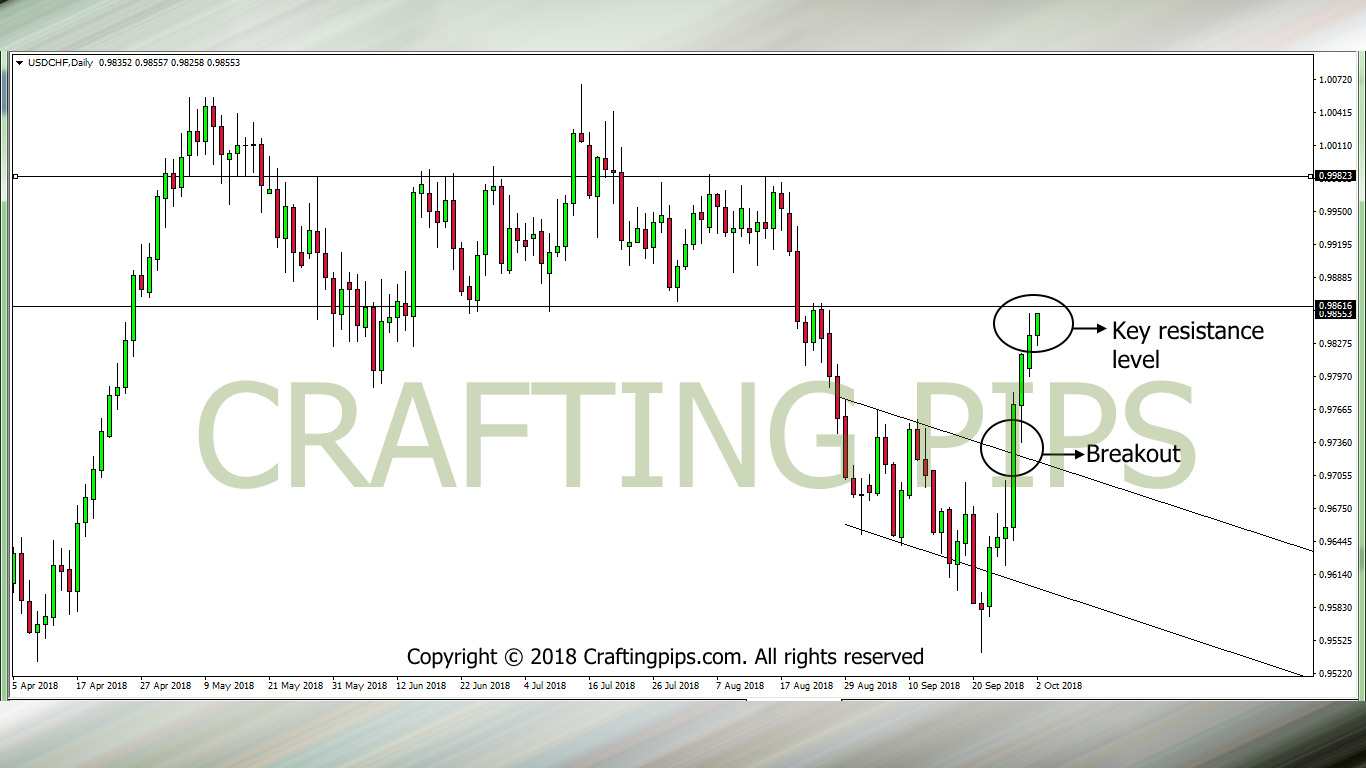Click the 0.95220 price axis label

[1336, 673]
